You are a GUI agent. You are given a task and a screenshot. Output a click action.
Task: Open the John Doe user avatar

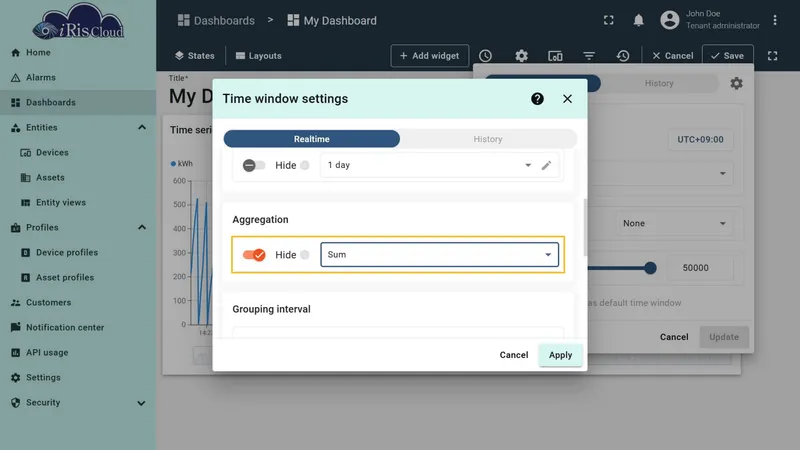point(670,20)
